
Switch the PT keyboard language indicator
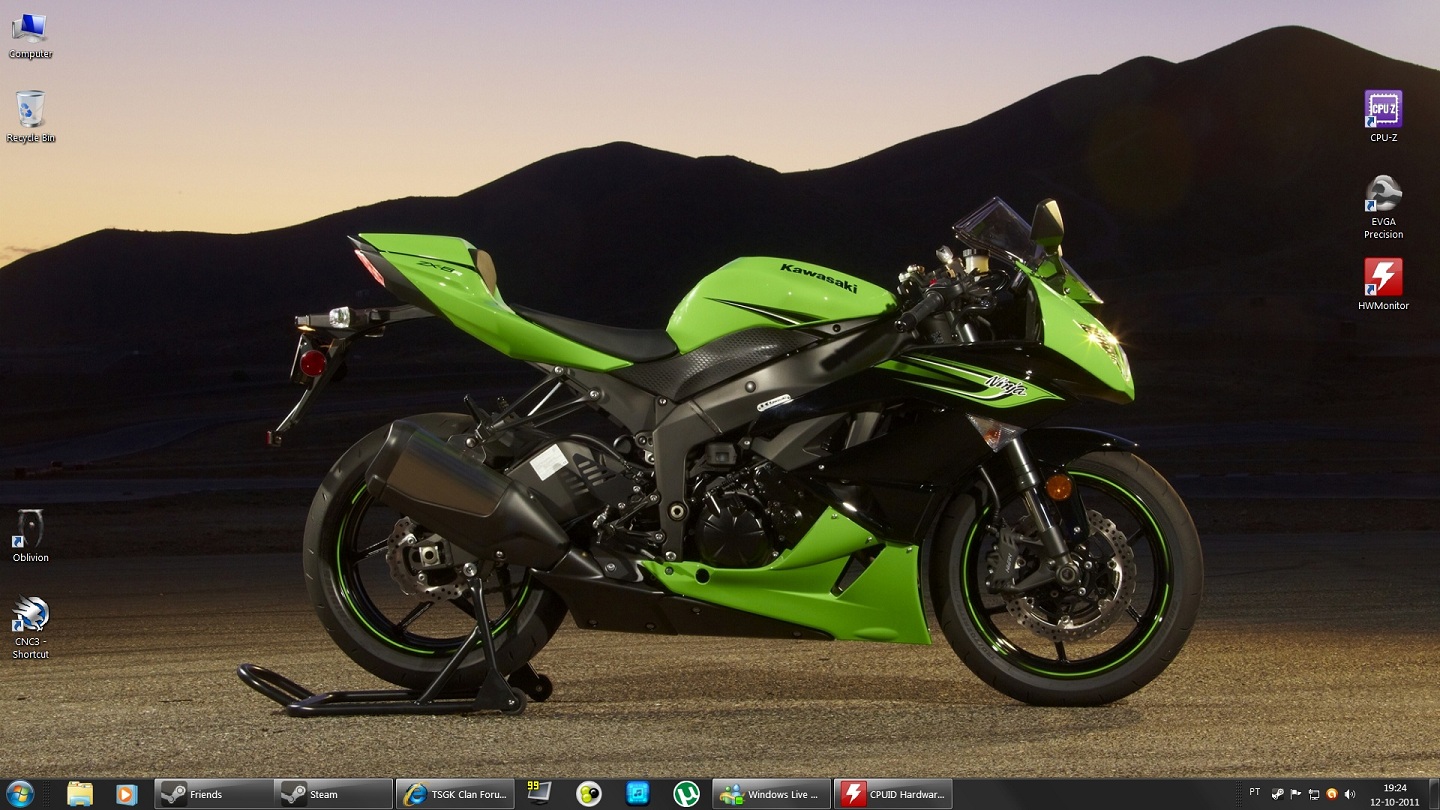coord(1254,793)
